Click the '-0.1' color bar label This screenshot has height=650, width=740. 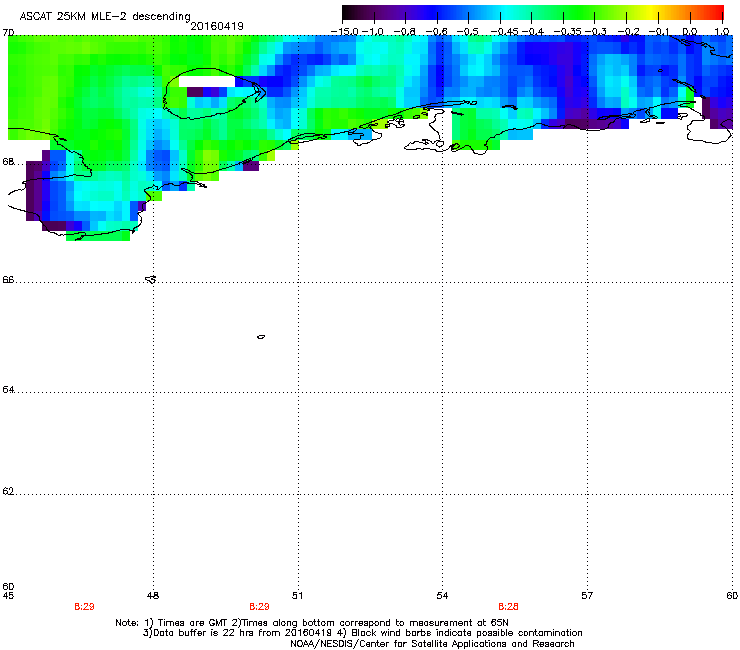point(659,32)
